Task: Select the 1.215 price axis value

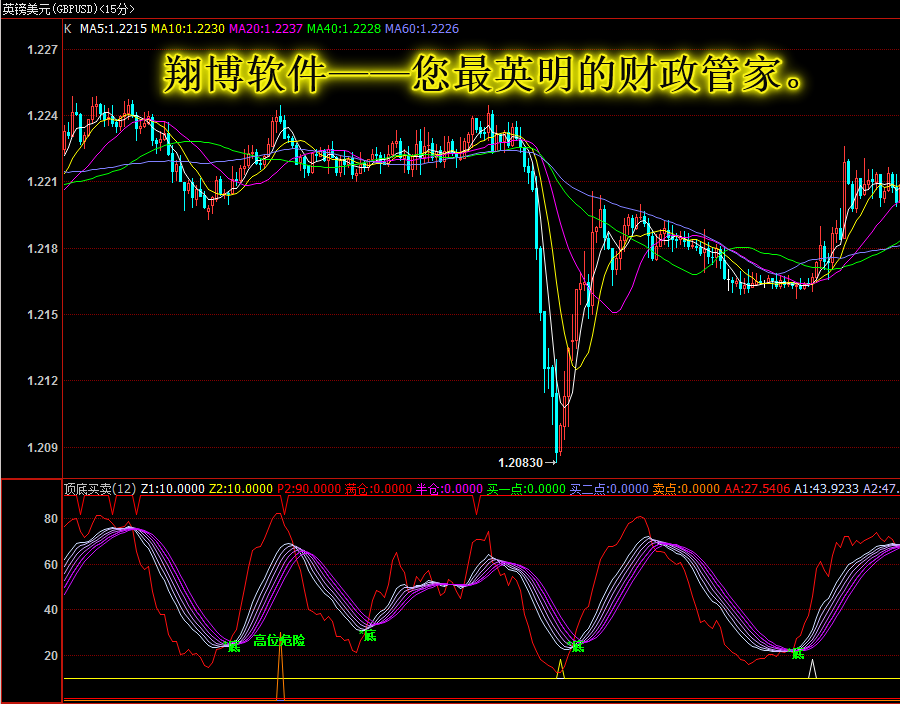Action: 42,314
